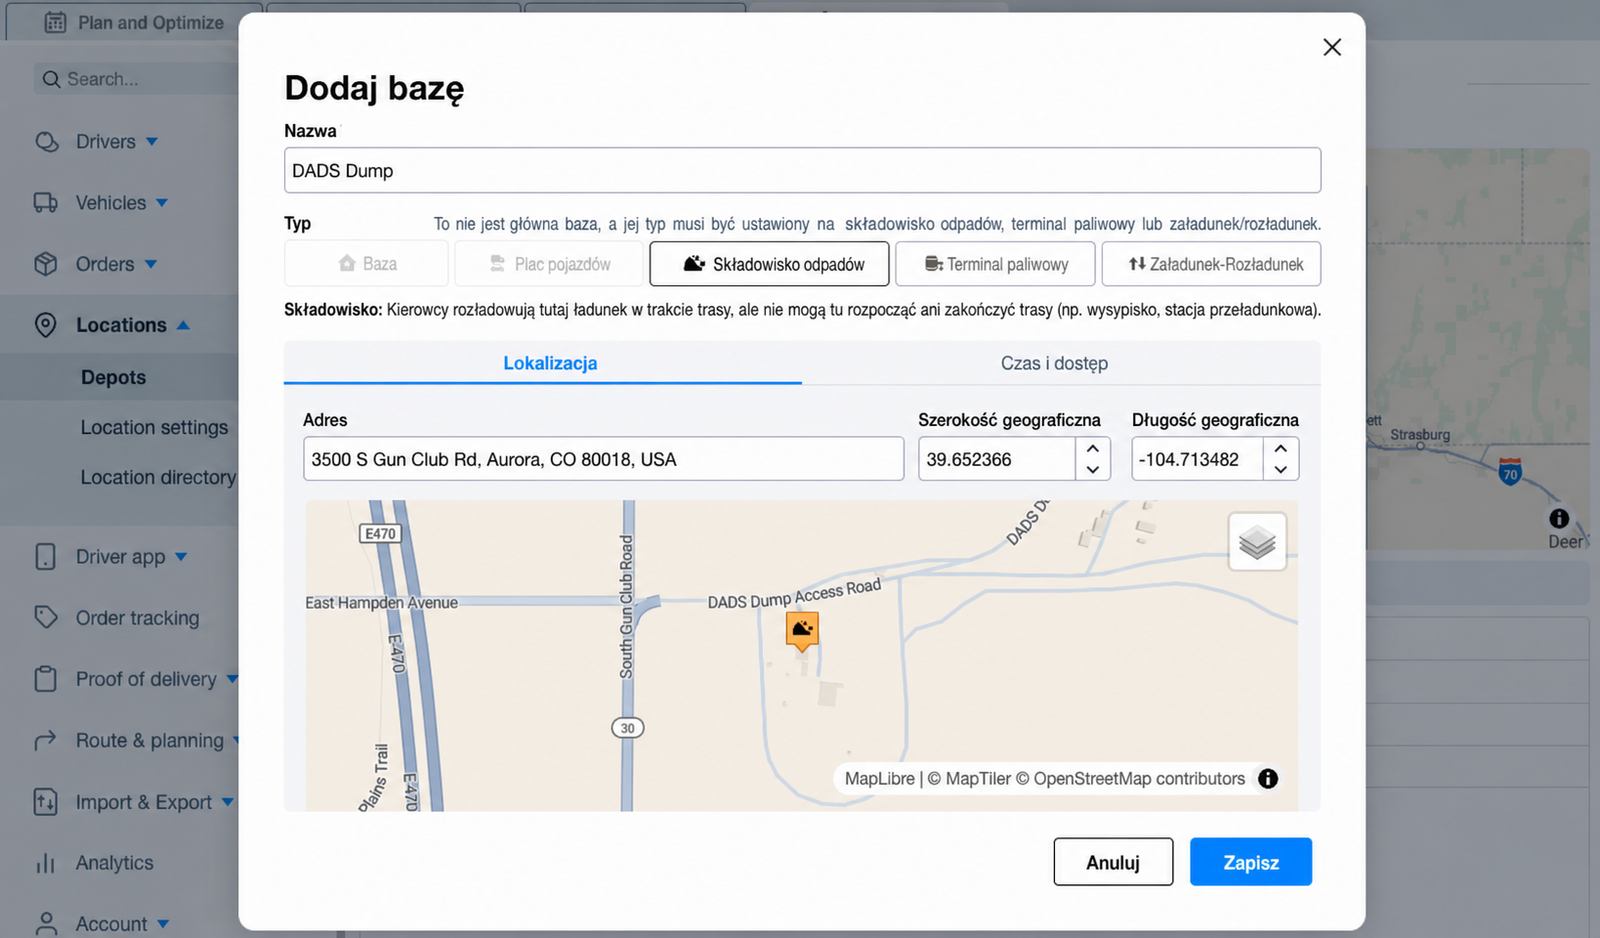Viewport: 1600px width, 938px height.
Task: Click the Długość geograficzna field
Action: click(x=1197, y=459)
